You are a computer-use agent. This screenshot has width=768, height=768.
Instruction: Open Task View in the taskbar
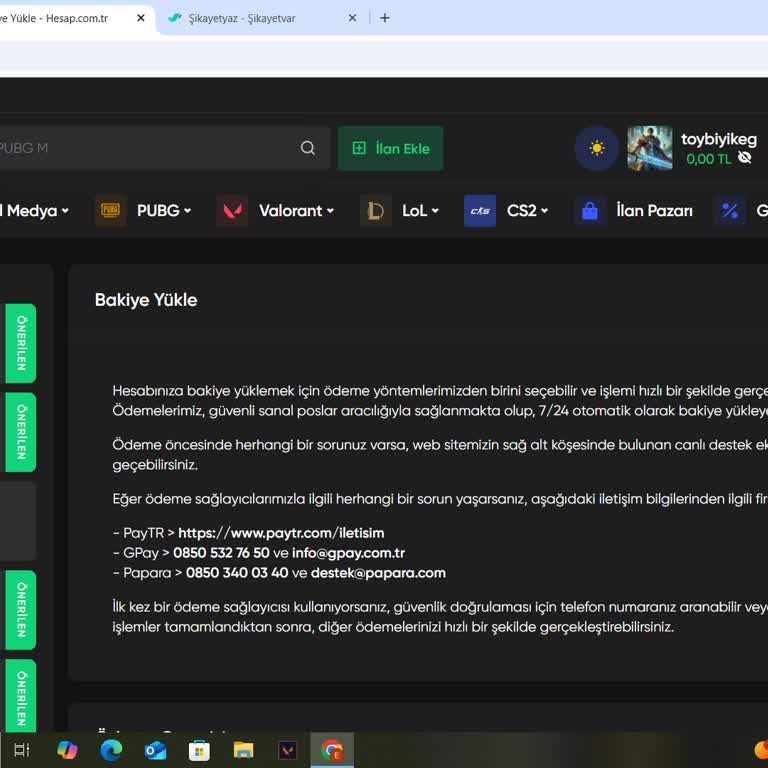coord(22,750)
